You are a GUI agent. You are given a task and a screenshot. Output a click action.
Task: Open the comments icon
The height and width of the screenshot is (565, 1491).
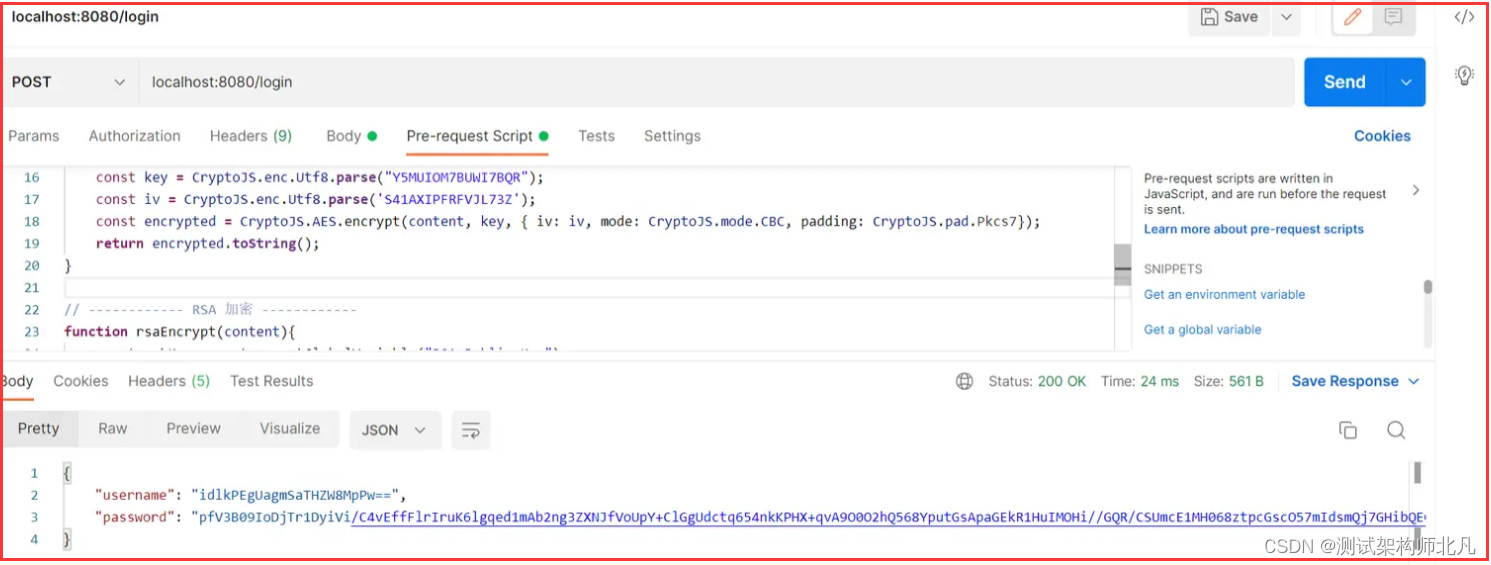click(1392, 17)
